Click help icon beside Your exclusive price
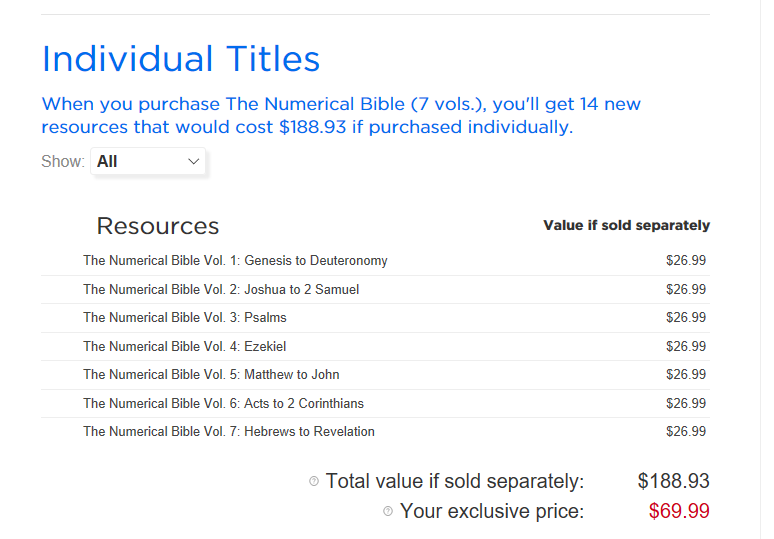The width and height of the screenshot is (774, 539). 388,511
